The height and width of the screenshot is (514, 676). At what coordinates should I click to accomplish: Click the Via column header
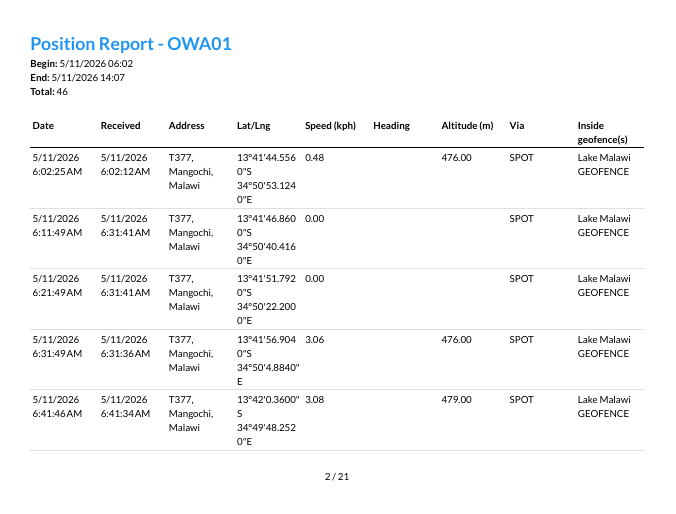pos(516,125)
